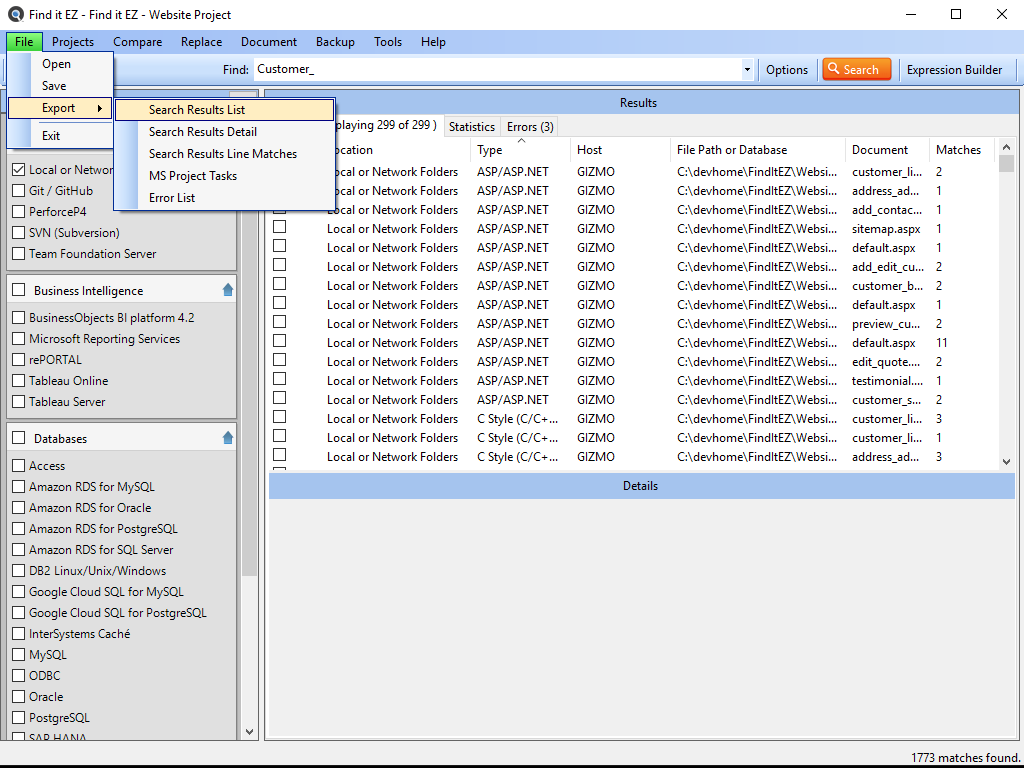Enable the Git / GitHub checkbox
The height and width of the screenshot is (768, 1024).
(19, 191)
